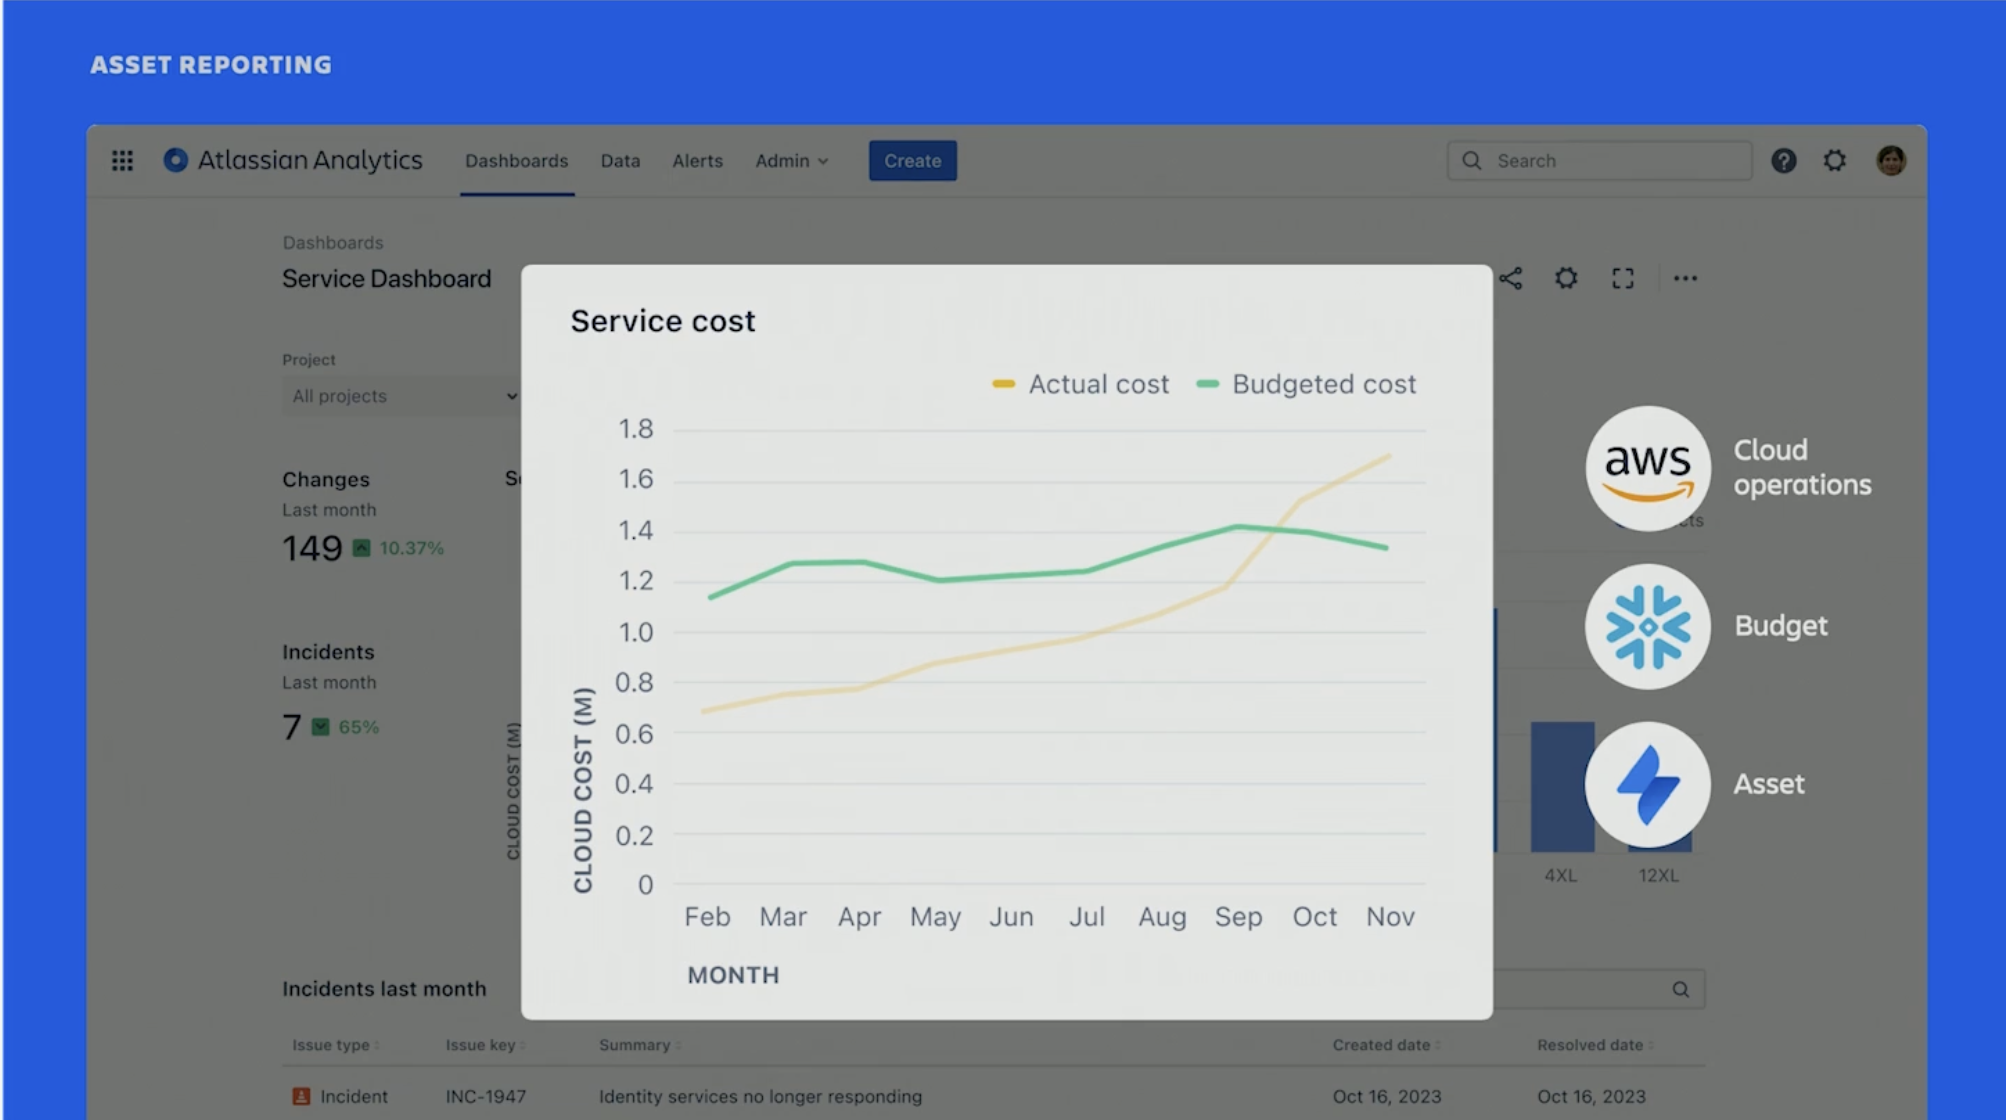The height and width of the screenshot is (1120, 2006).
Task: Toggle Actual cost line visibility
Action: 1079,384
